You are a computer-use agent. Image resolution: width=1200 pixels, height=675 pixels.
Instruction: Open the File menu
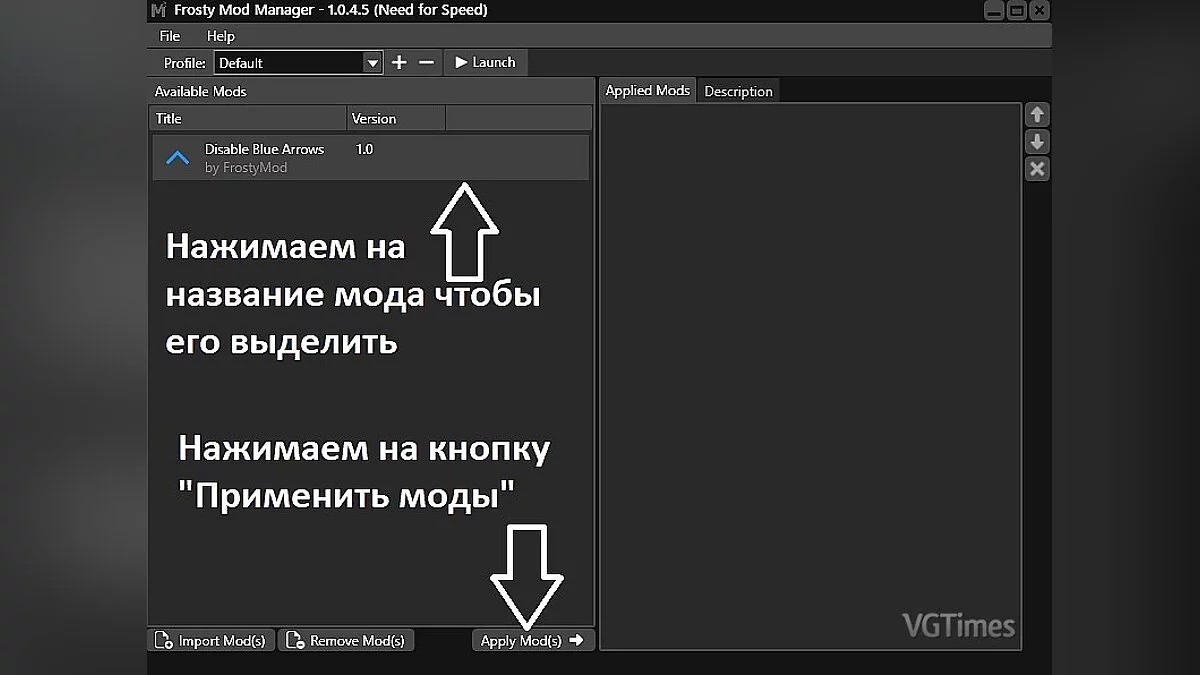[x=168, y=36]
